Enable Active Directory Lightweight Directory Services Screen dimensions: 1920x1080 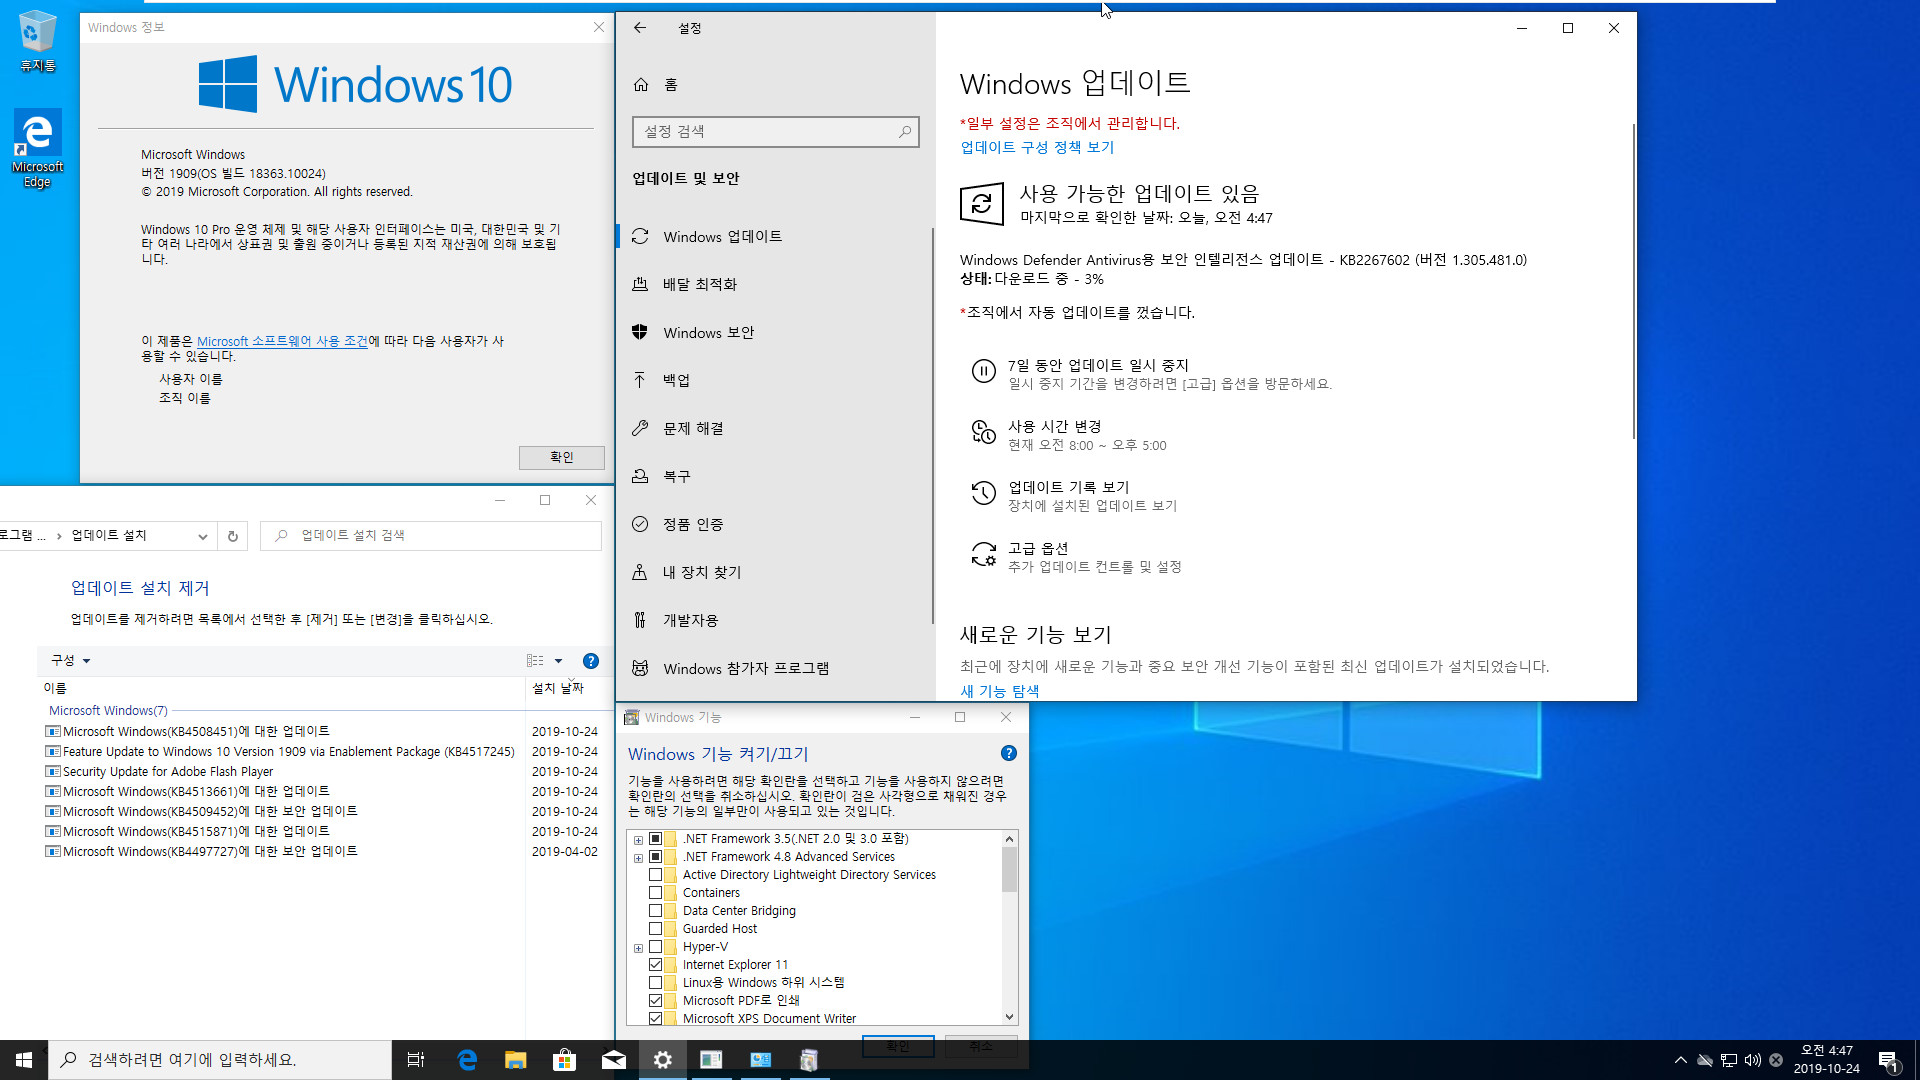pos(656,875)
